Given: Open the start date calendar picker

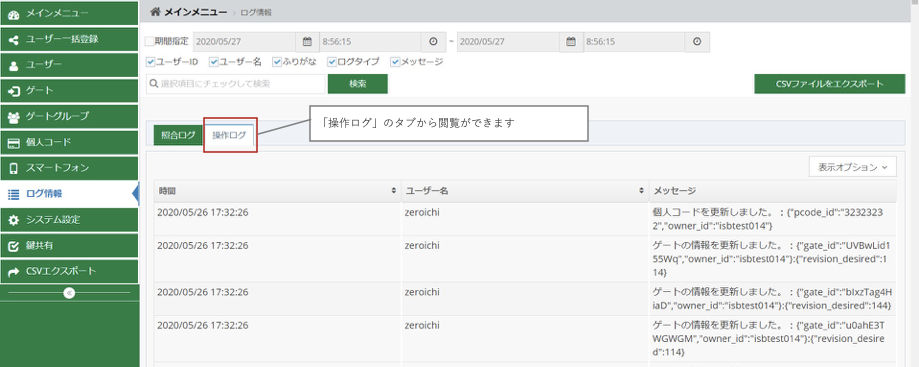Looking at the screenshot, I should pyautogui.click(x=307, y=42).
